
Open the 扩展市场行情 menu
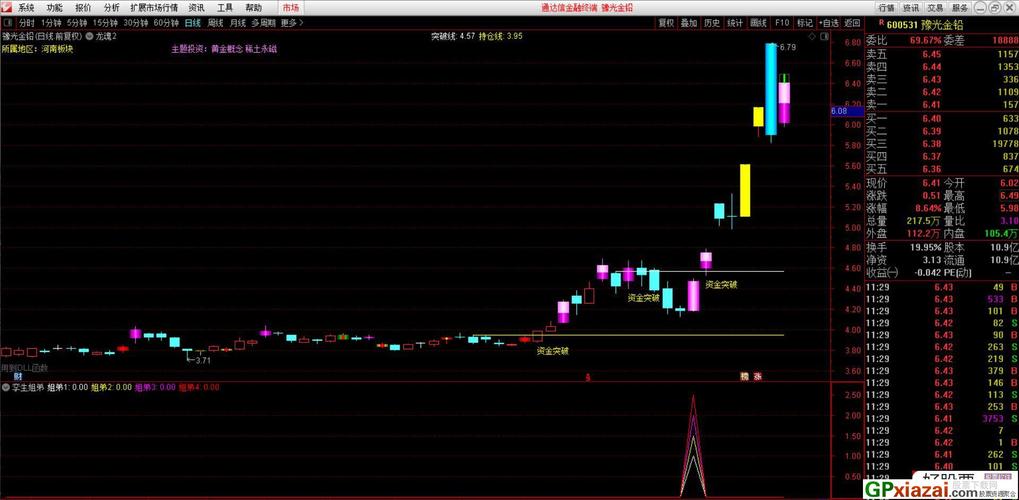[x=154, y=8]
